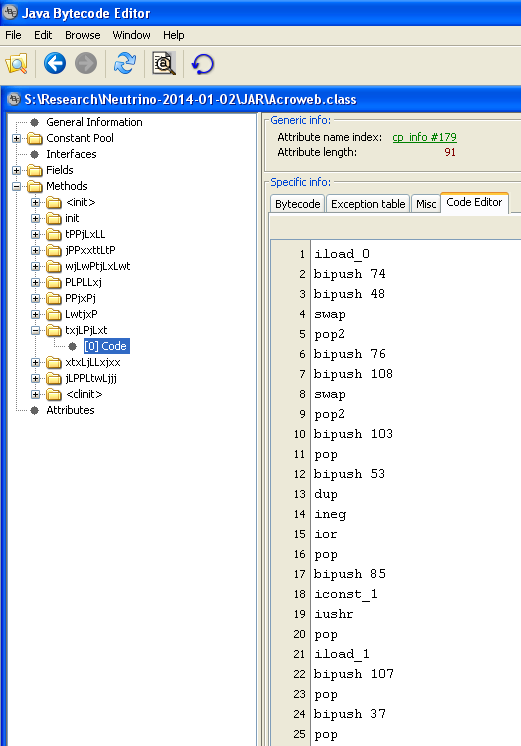Image resolution: width=521 pixels, height=746 pixels.
Task: Select the [0] Code tree entry
Action: click(107, 346)
